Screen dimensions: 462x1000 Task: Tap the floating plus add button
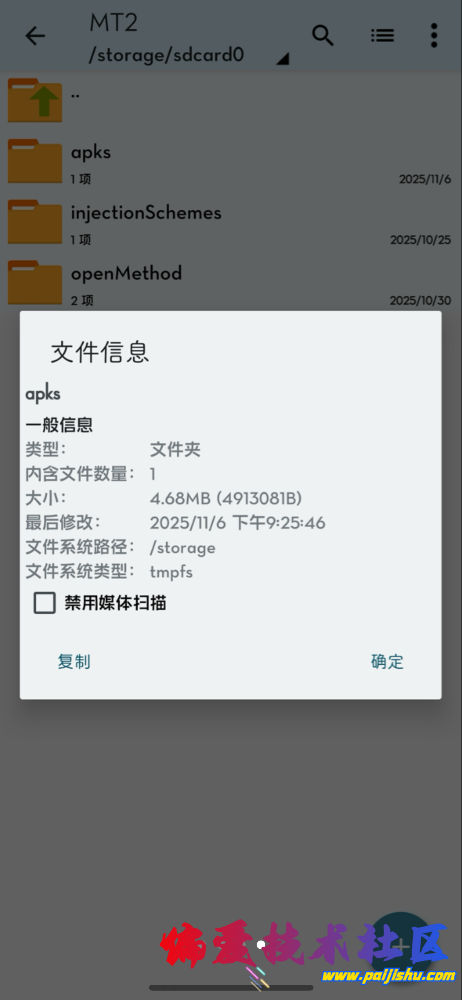point(401,946)
